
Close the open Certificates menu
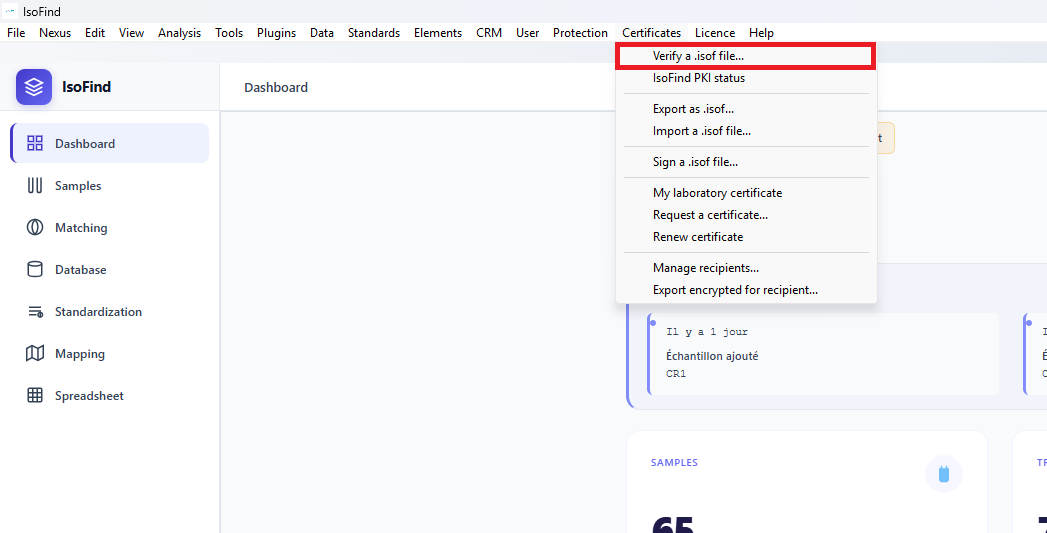pos(652,33)
